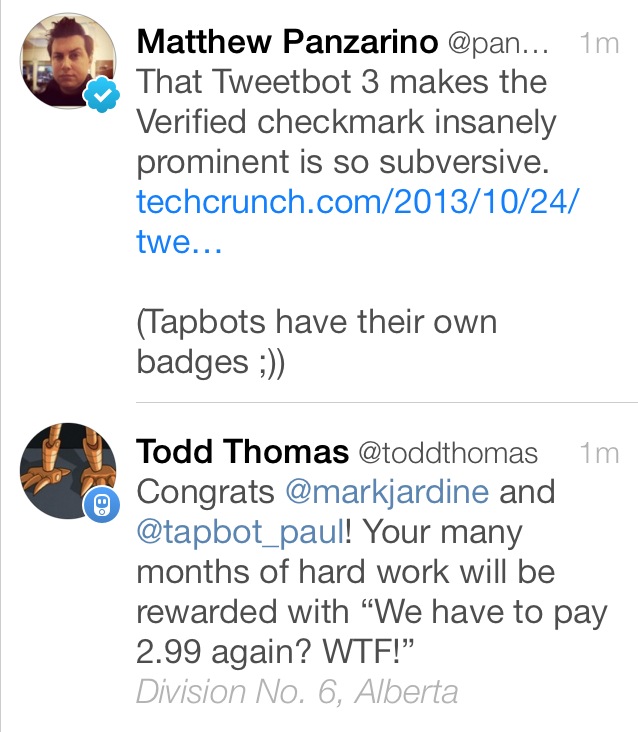Tap the blue Verified checkmark badge

[x=106, y=94]
